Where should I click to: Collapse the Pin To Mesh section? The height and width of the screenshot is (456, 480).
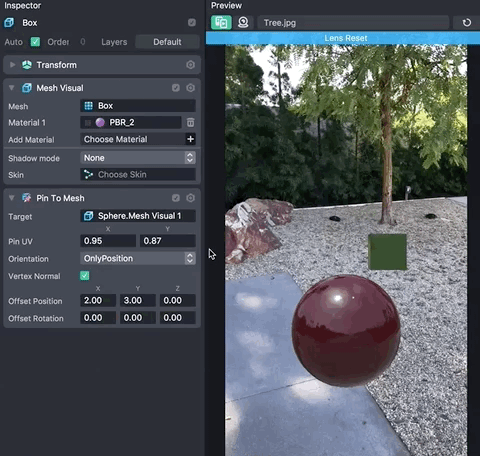[x=12, y=198]
